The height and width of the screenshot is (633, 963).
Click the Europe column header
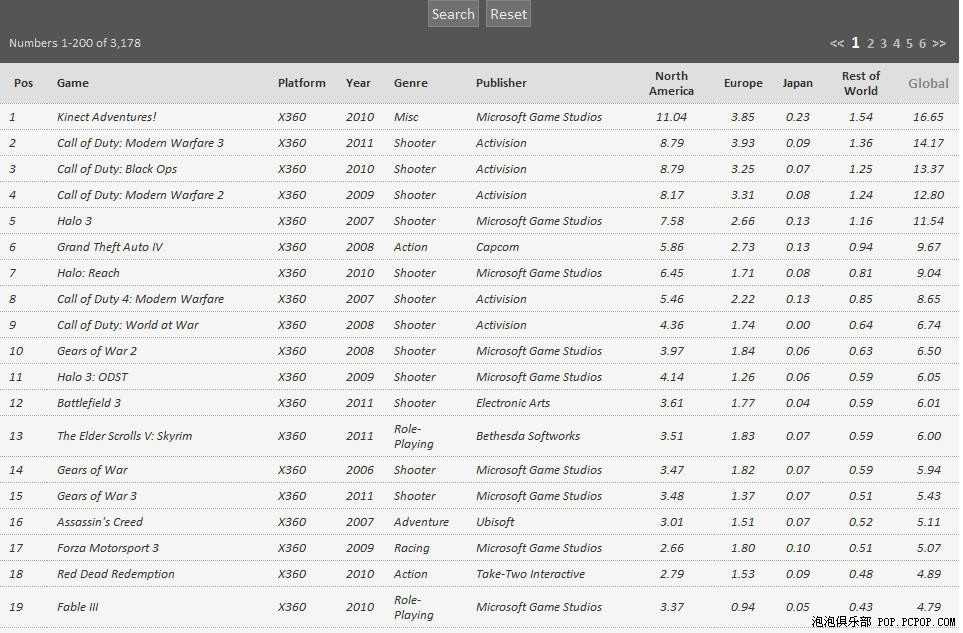743,83
